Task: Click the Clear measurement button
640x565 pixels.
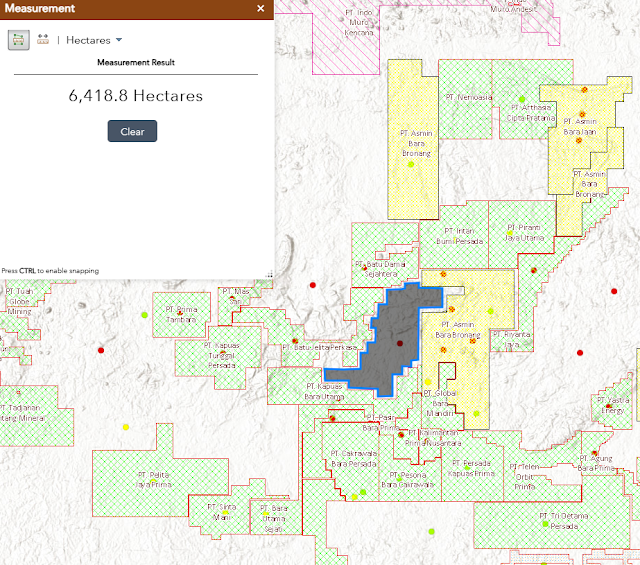Action: (x=132, y=131)
